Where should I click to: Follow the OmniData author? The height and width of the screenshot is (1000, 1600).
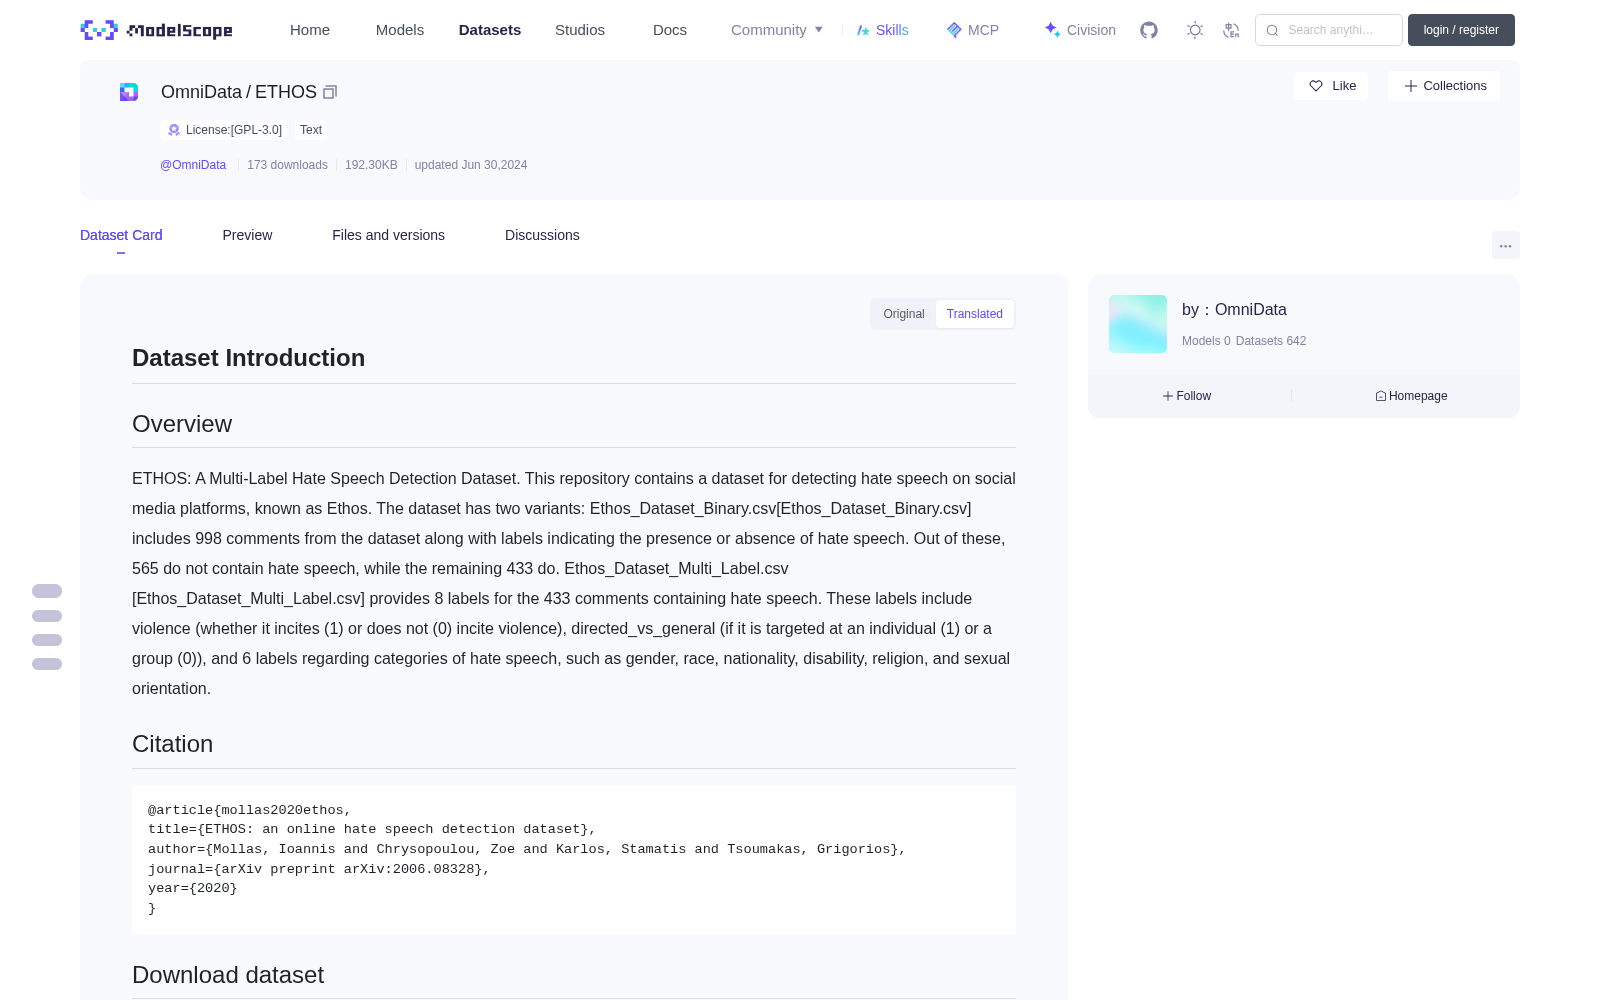point(1187,396)
